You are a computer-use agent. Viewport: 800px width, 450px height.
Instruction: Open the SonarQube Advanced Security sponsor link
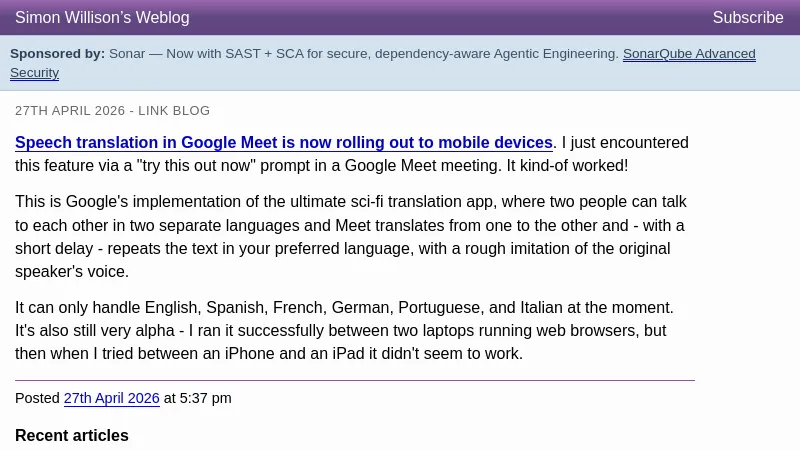coord(688,54)
